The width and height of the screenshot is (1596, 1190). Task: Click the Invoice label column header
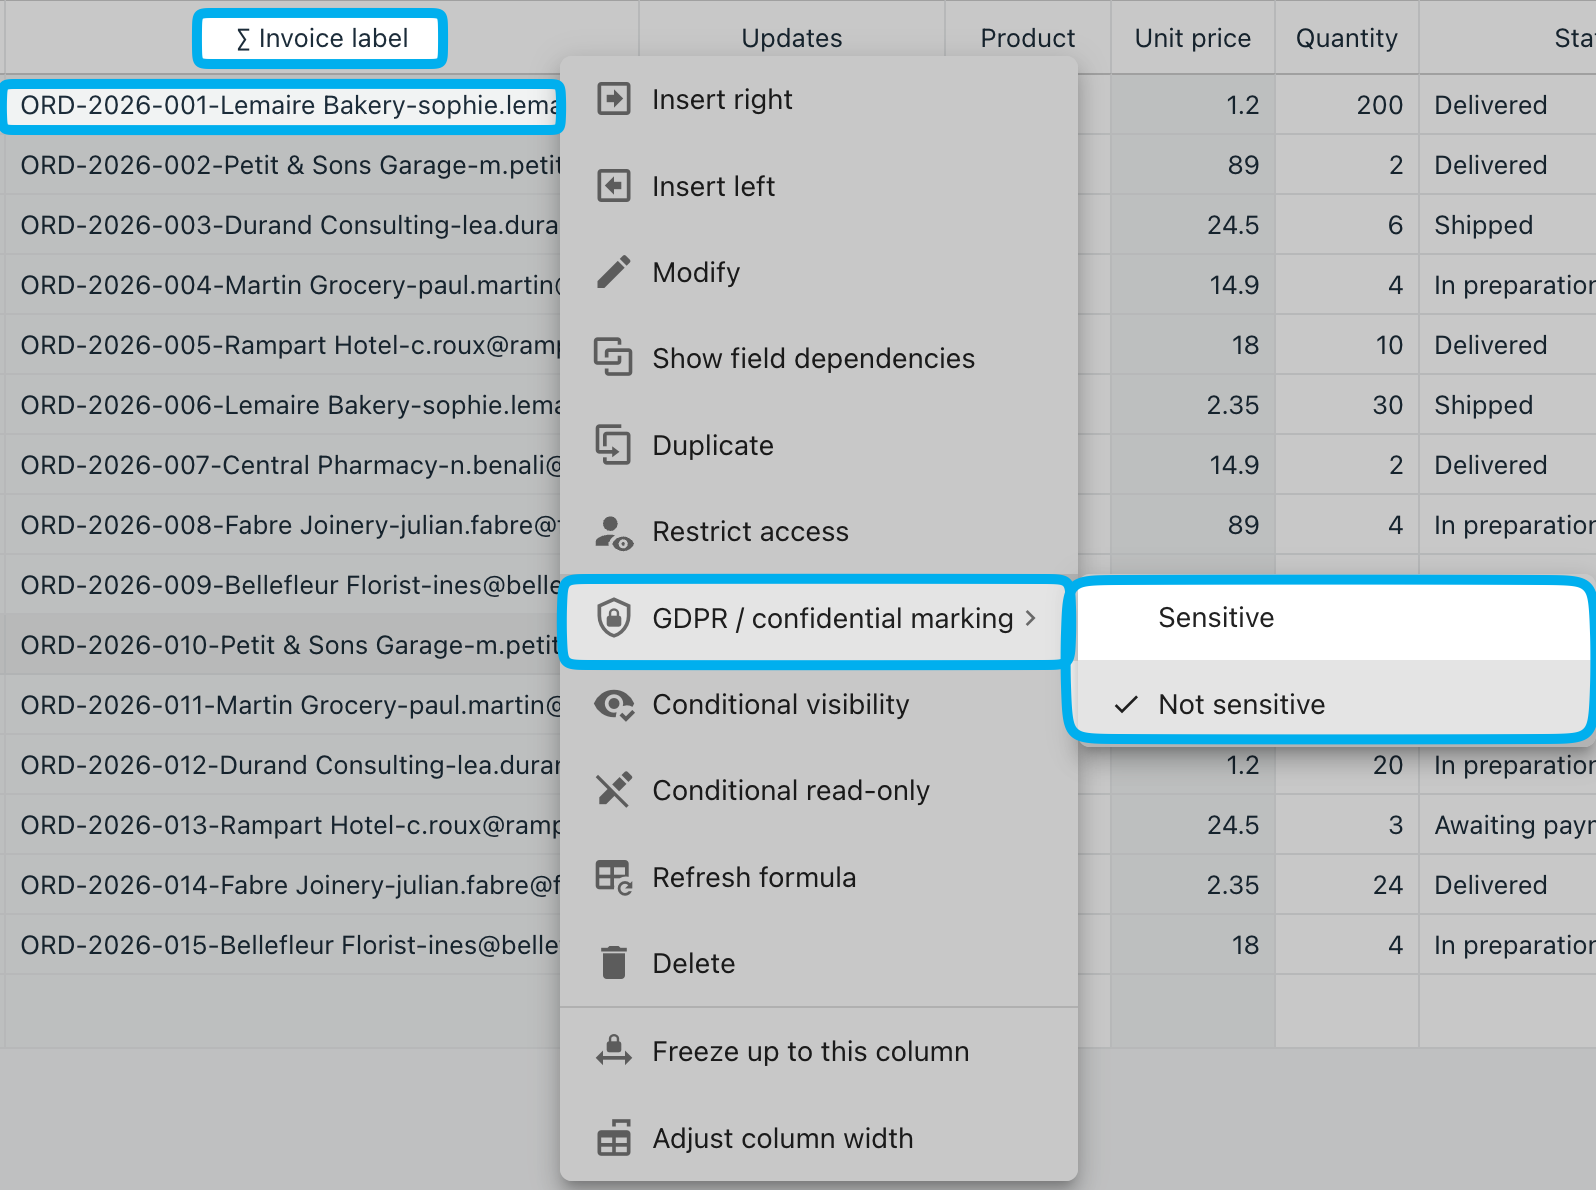(x=320, y=38)
